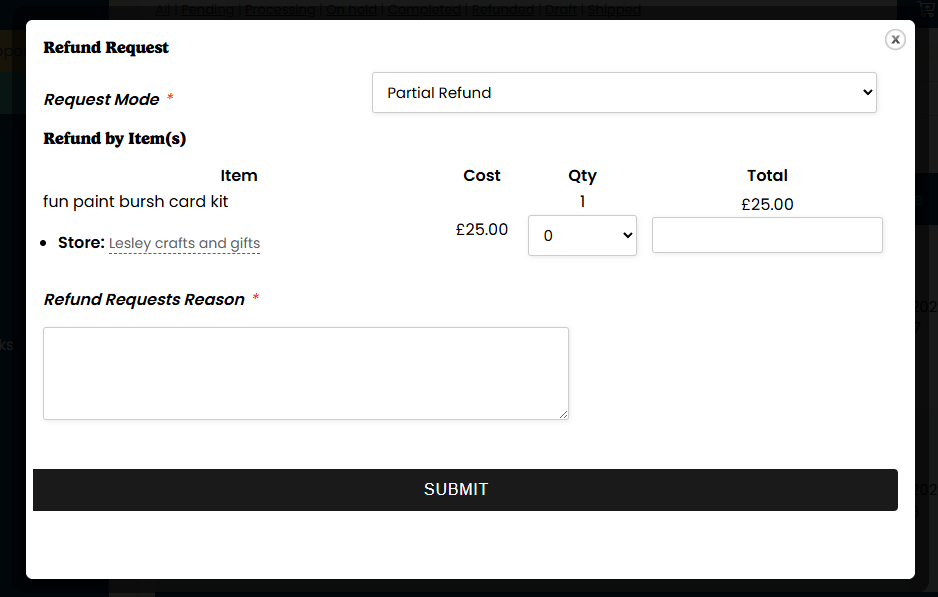Click the fun paint bursh card kit item
The width and height of the screenshot is (938, 597).
coord(136,202)
